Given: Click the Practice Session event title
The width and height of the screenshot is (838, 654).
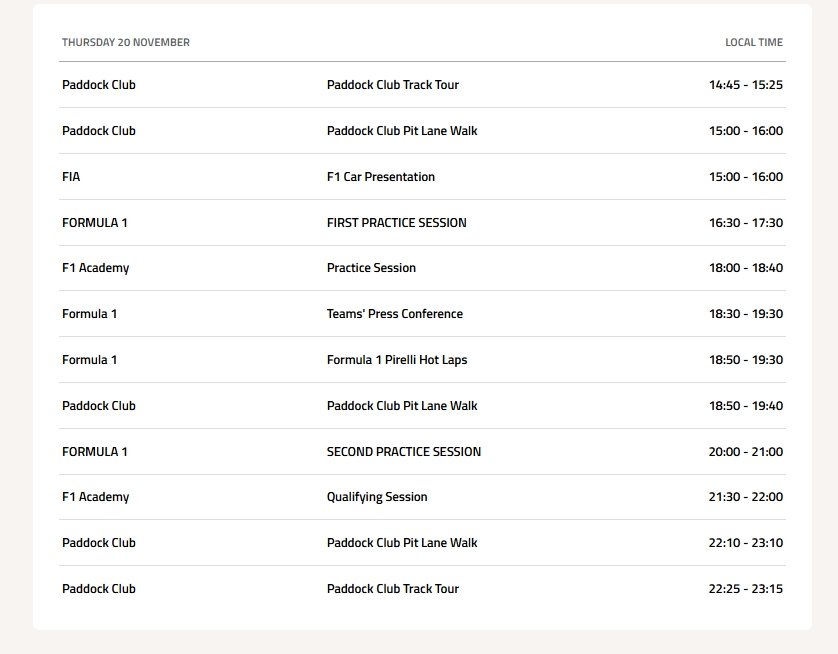Looking at the screenshot, I should 371,268.
